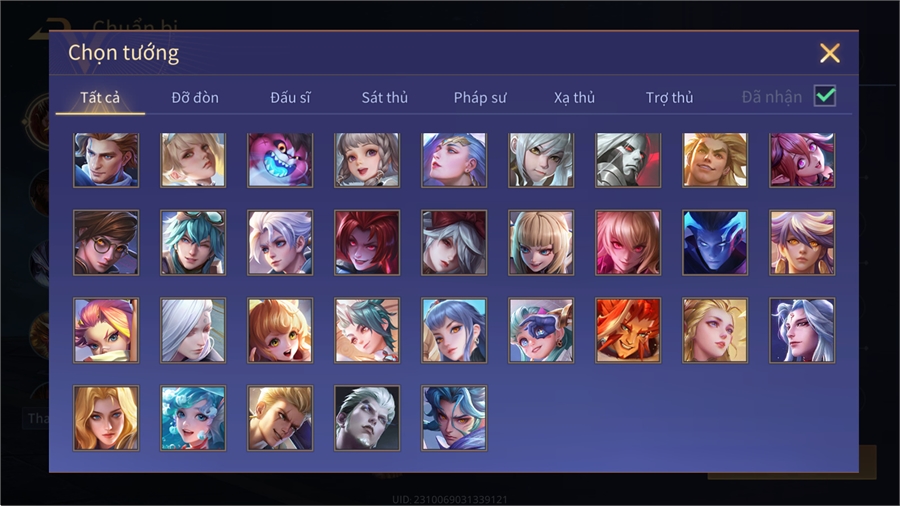Switch to the Trợ thủ tab

click(x=669, y=98)
